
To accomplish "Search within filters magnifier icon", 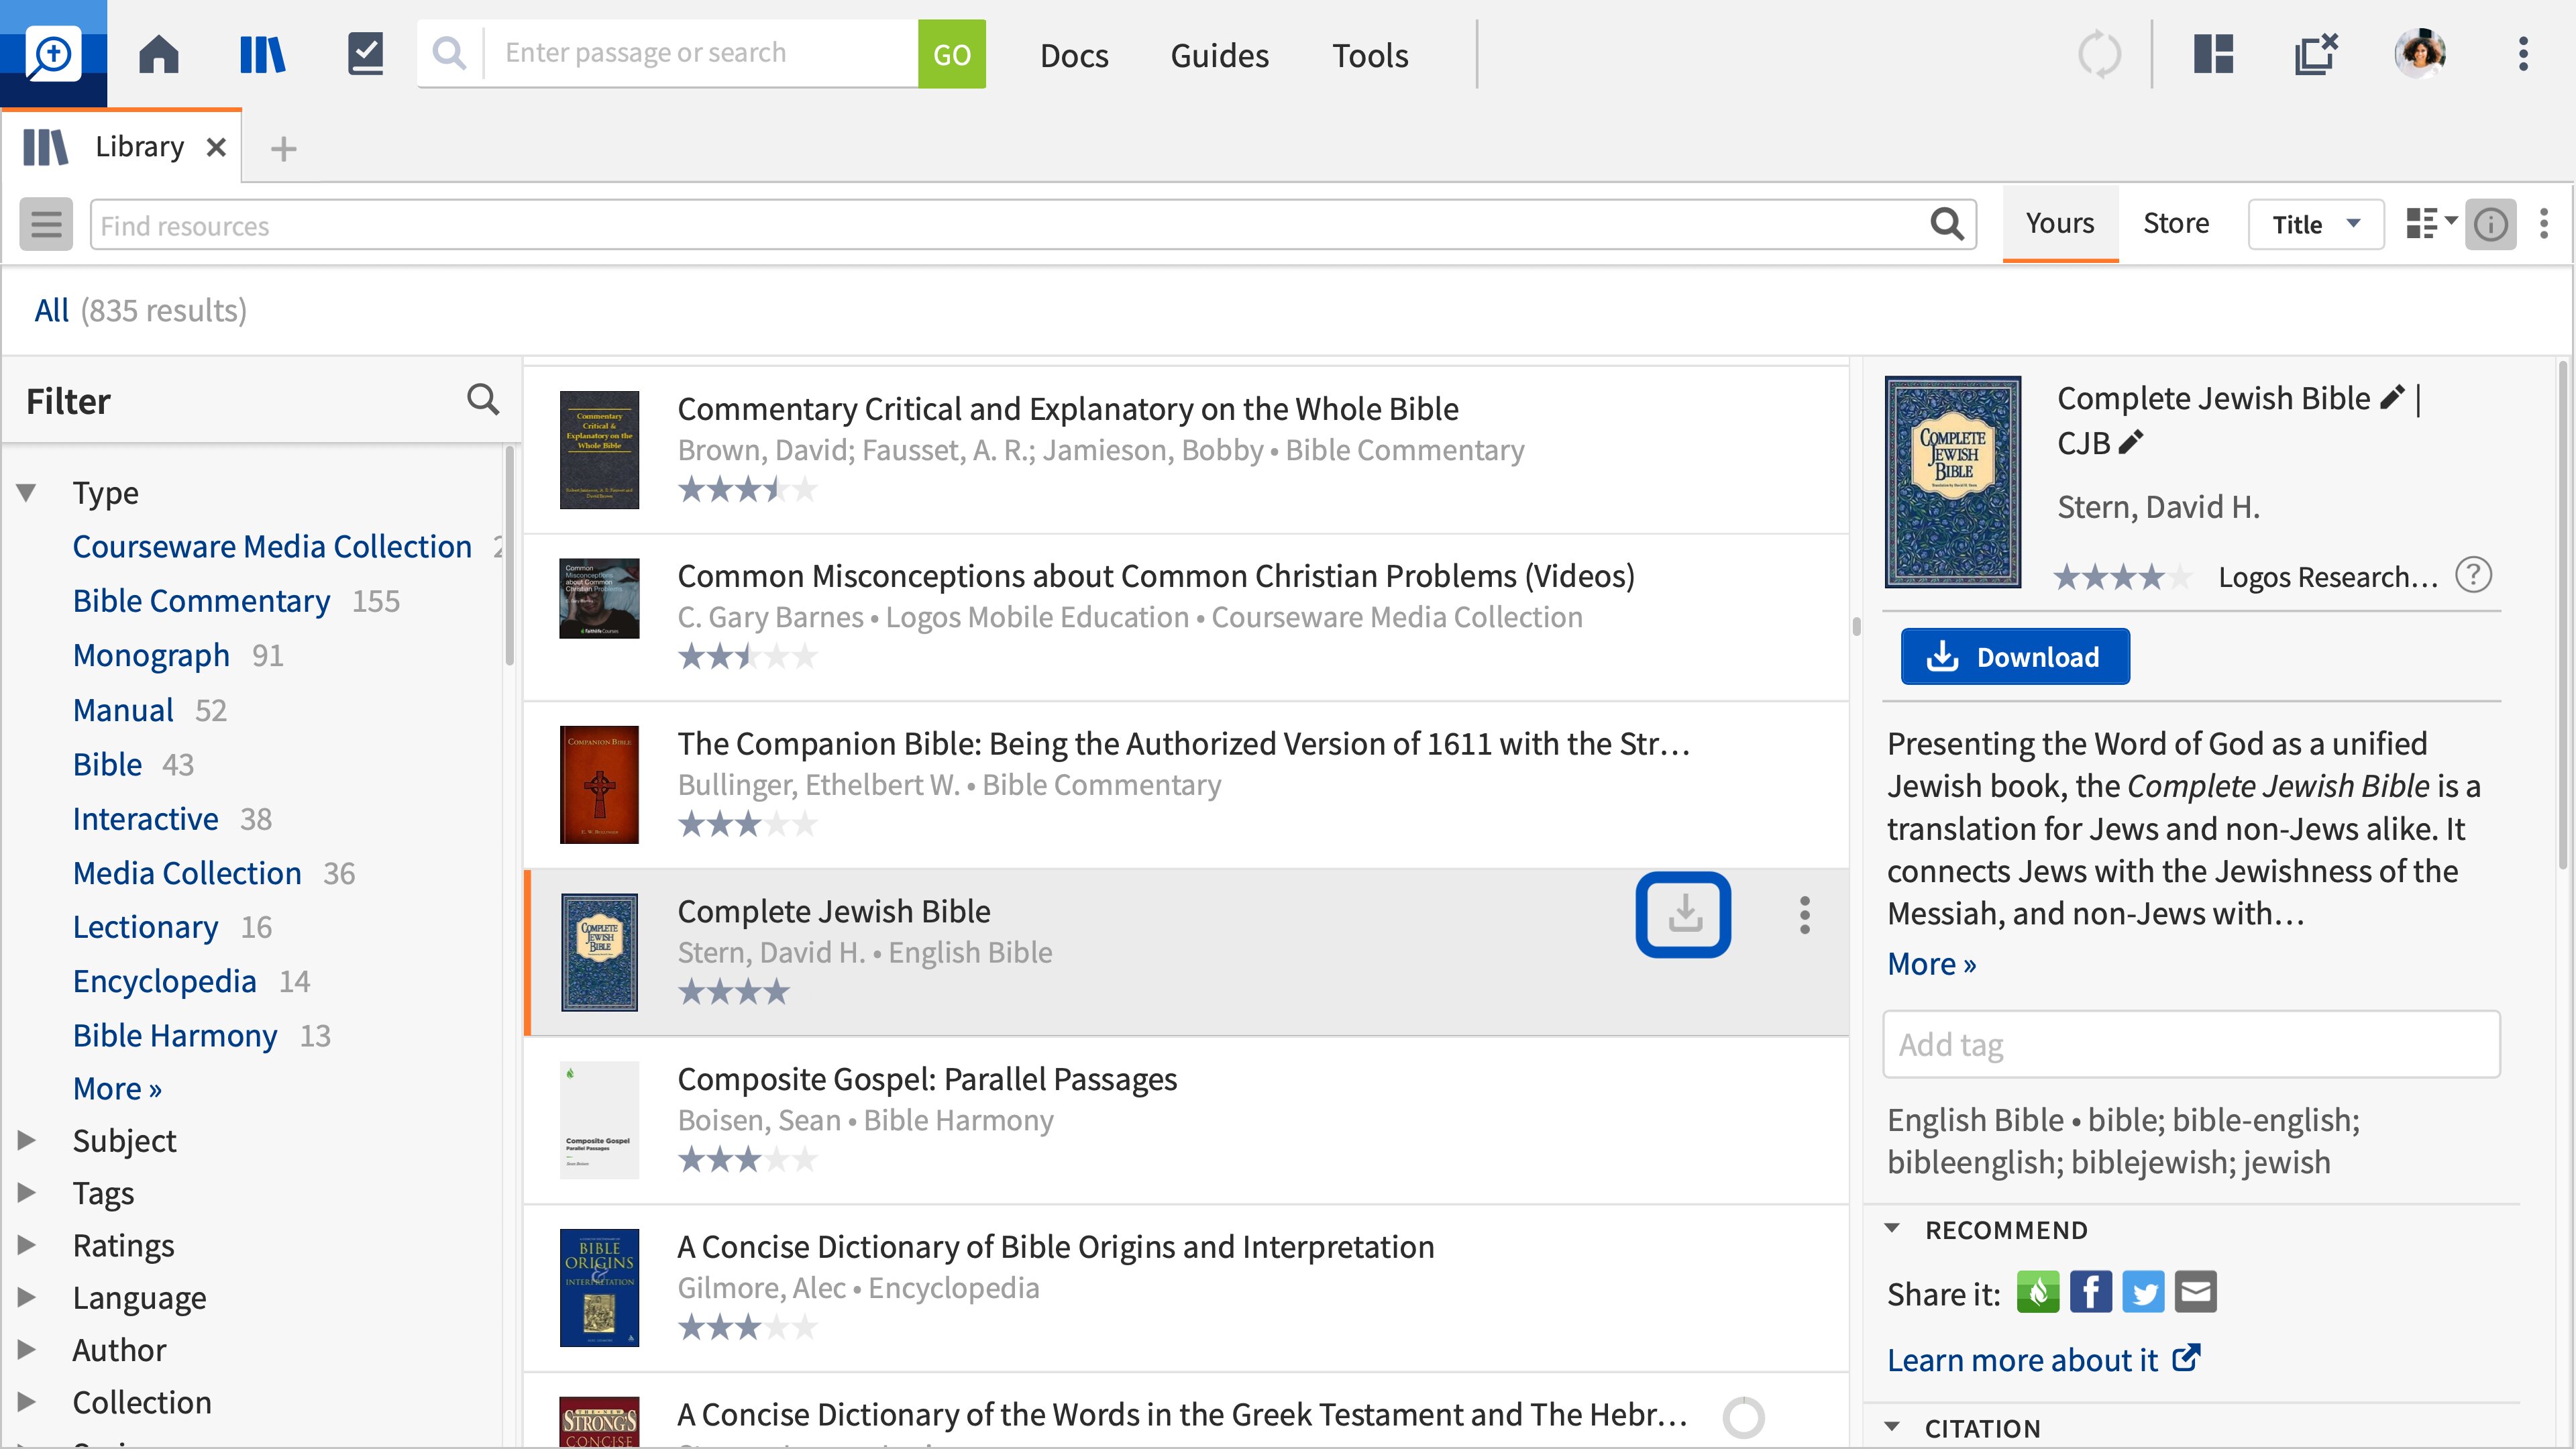I will (483, 400).
